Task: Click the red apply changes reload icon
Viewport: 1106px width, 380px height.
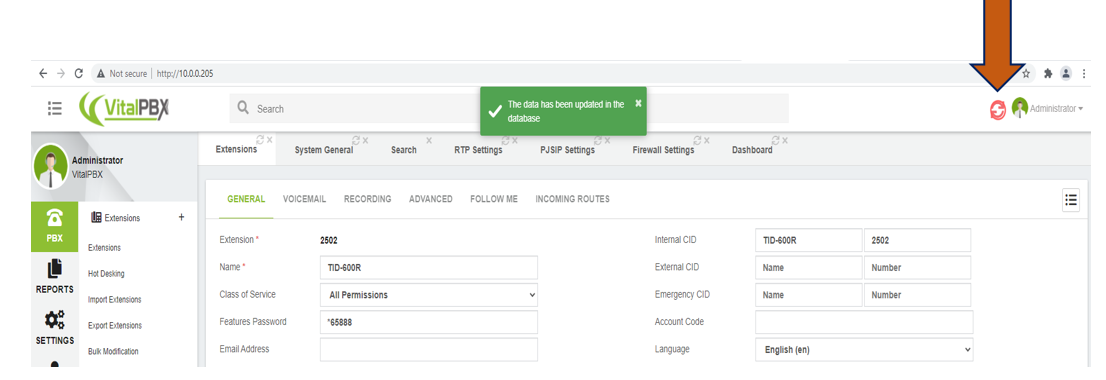Action: point(997,109)
